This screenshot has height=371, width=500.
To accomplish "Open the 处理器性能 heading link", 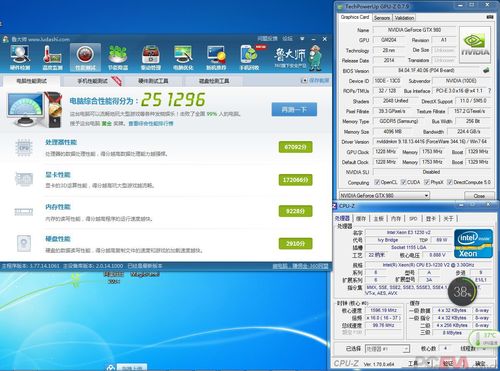I will coord(61,142).
